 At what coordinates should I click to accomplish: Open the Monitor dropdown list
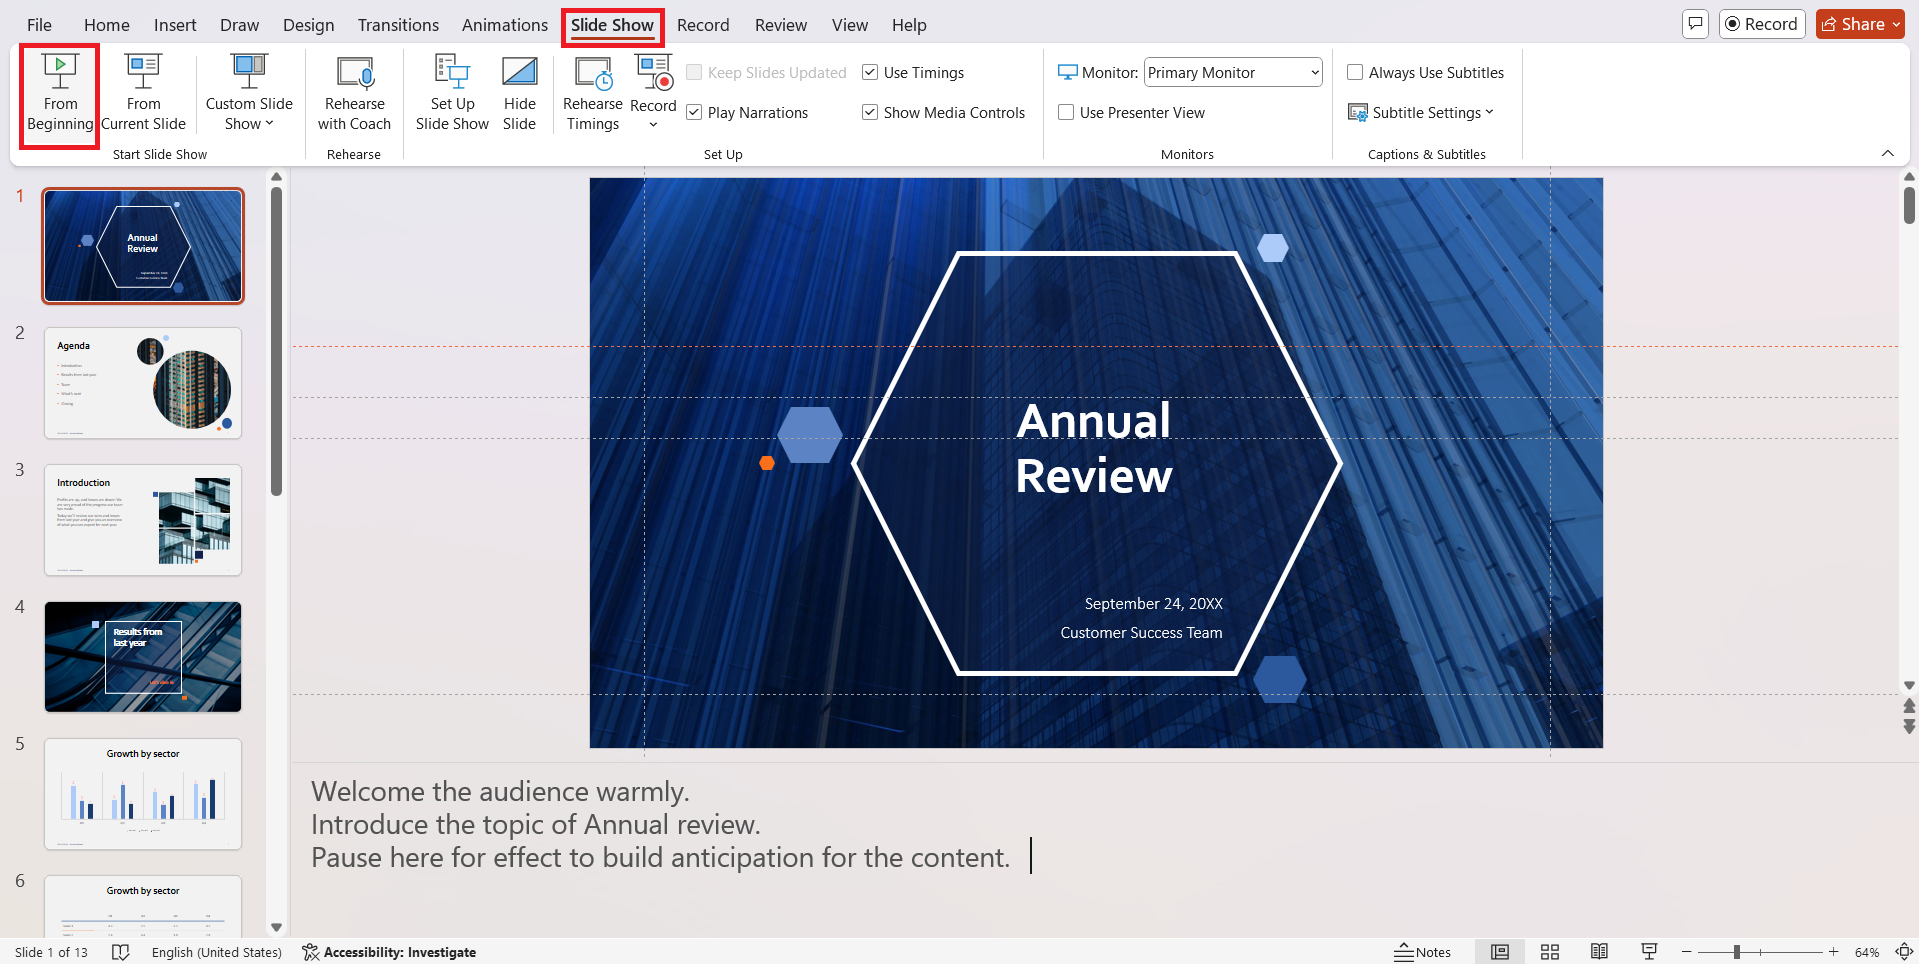pyautogui.click(x=1233, y=73)
